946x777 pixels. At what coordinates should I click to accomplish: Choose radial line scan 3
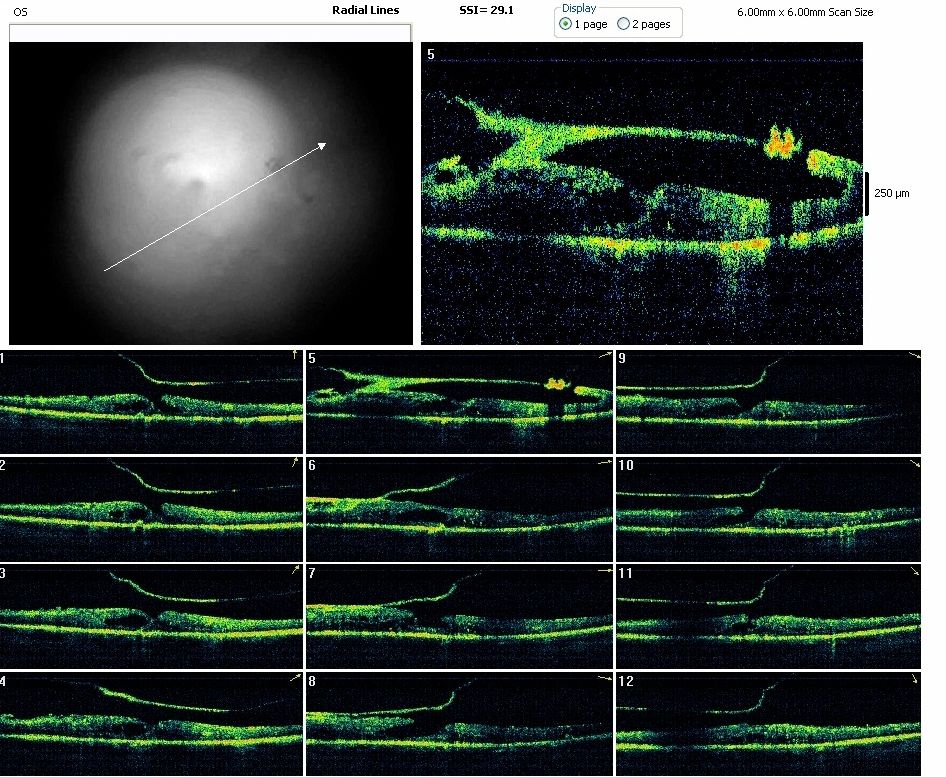(151, 616)
